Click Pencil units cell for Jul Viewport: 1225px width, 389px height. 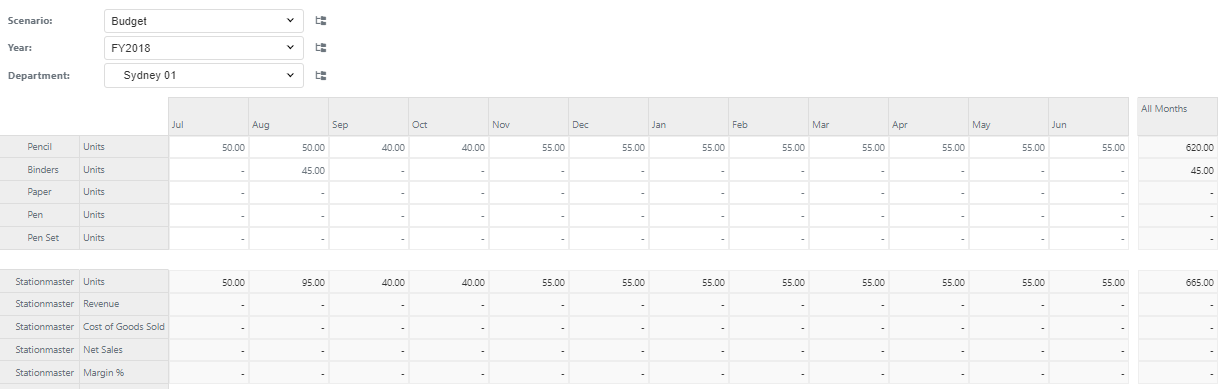coord(209,147)
